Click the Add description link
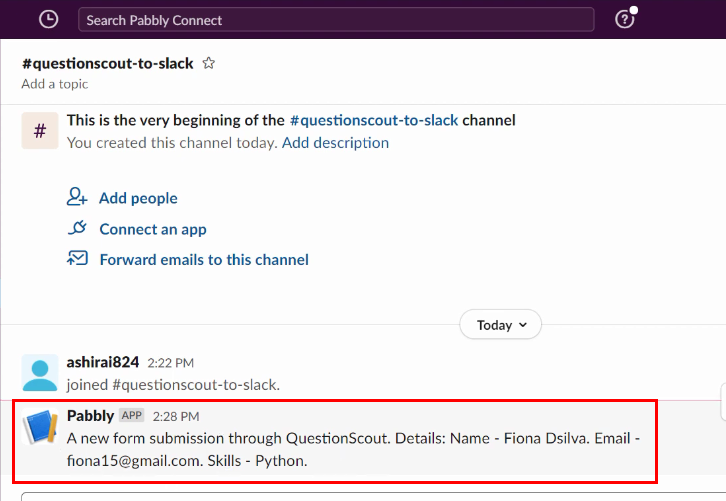This screenshot has height=501, width=726. 335,143
